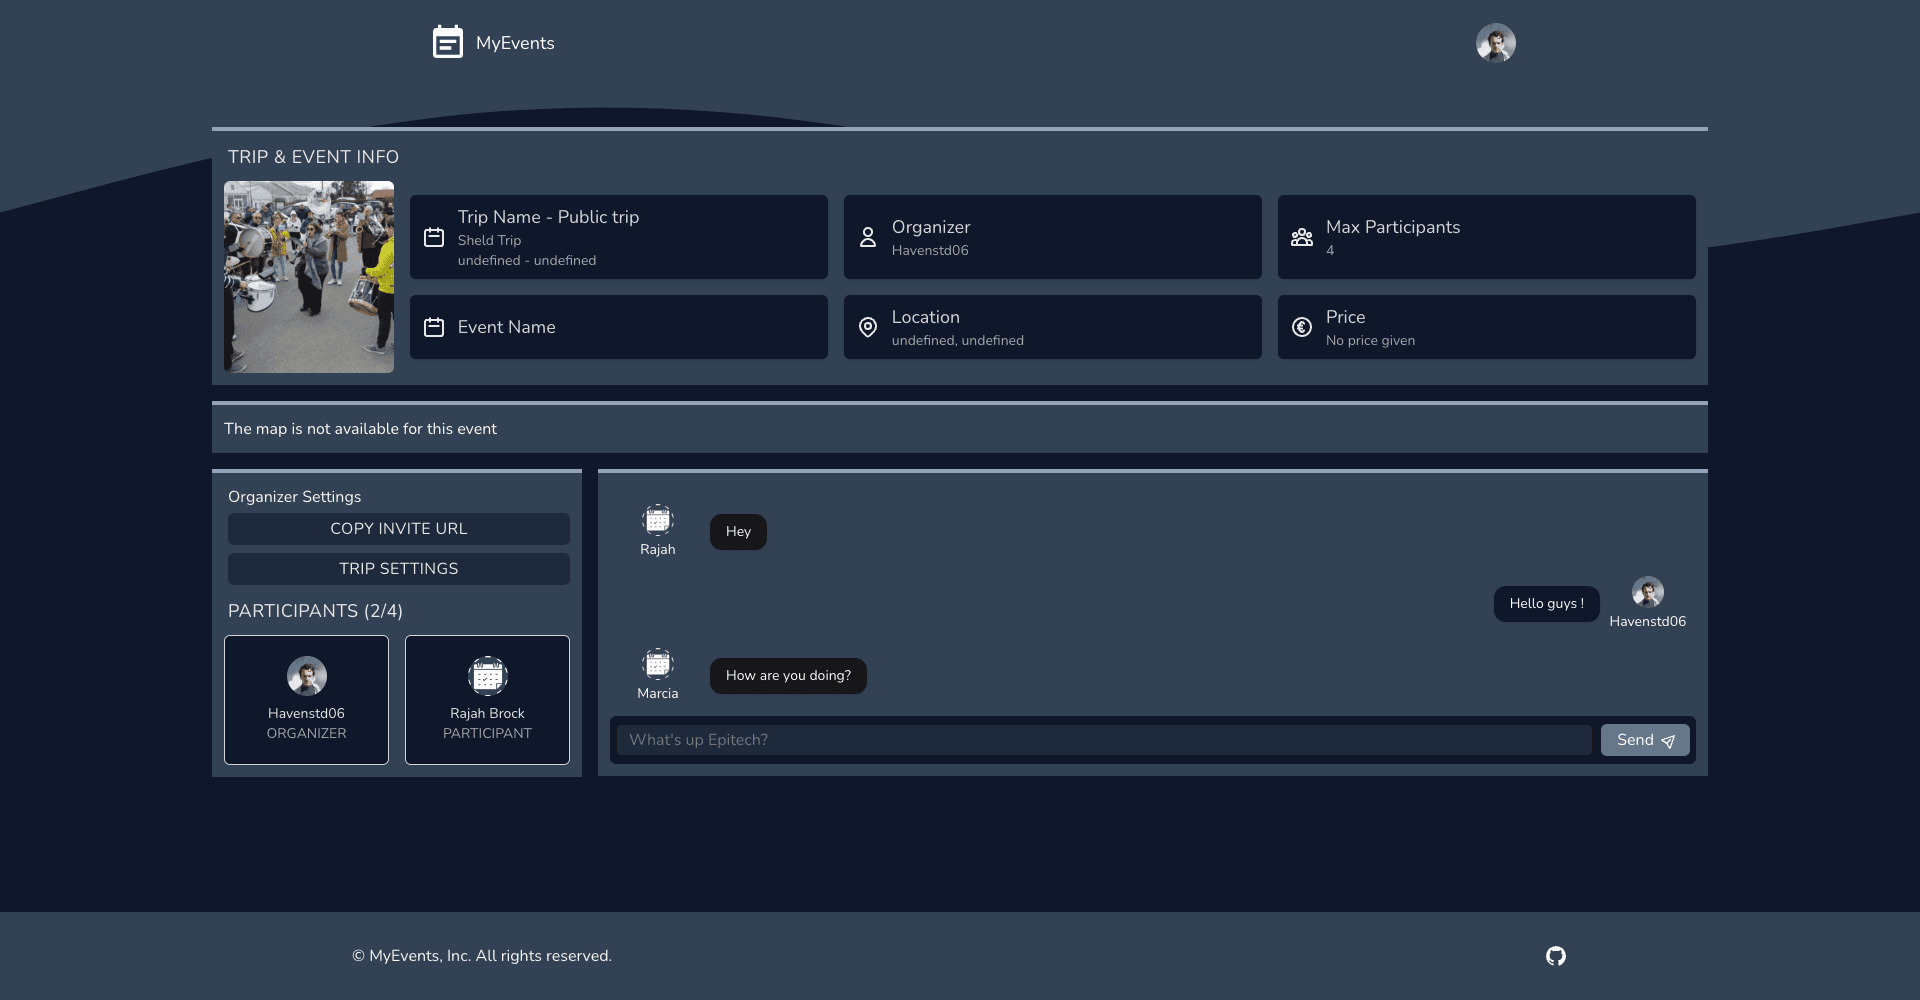Screen dimensions: 1920x1000
Task: Click the person icon beside Organizer
Action: 867,237
